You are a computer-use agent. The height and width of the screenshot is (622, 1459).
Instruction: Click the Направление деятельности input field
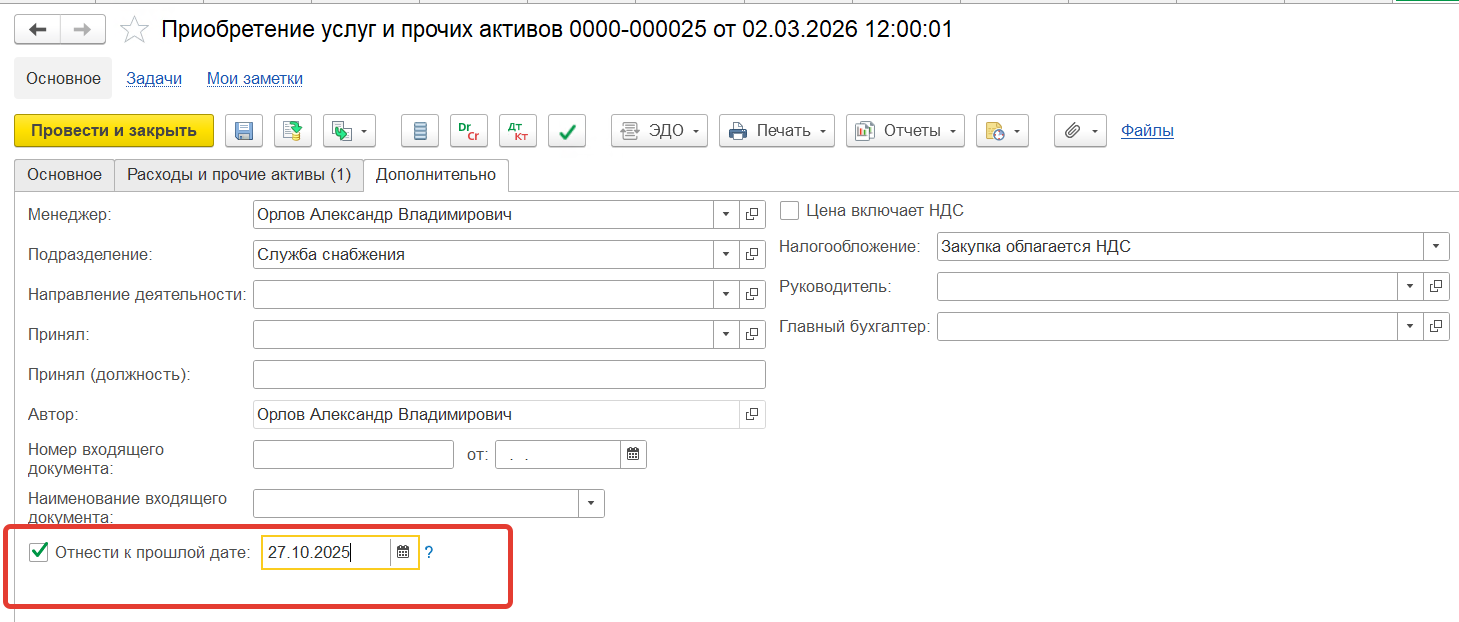pos(484,294)
